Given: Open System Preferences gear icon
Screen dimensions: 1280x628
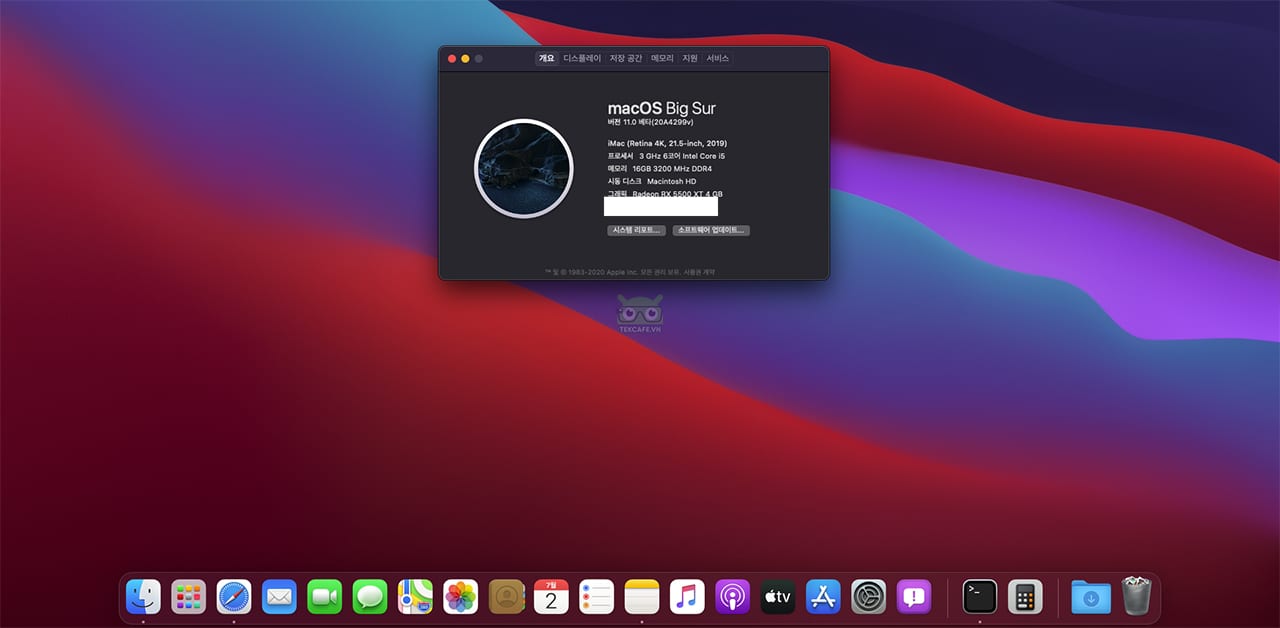Looking at the screenshot, I should [x=869, y=597].
